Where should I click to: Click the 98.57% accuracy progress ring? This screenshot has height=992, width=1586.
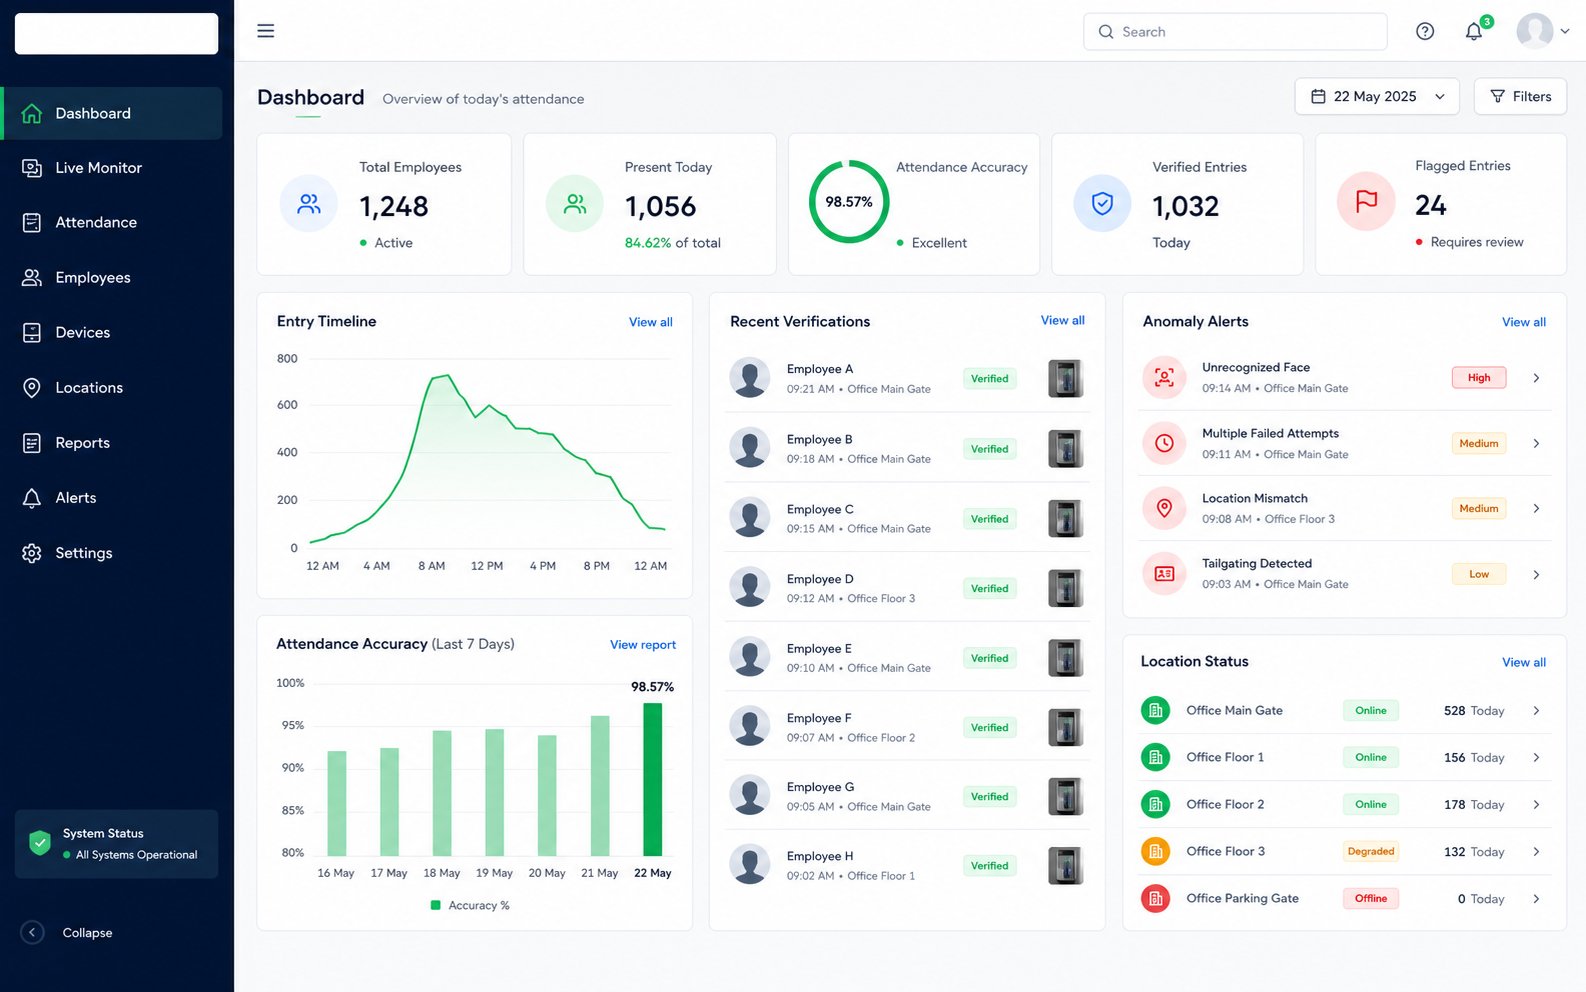848,201
